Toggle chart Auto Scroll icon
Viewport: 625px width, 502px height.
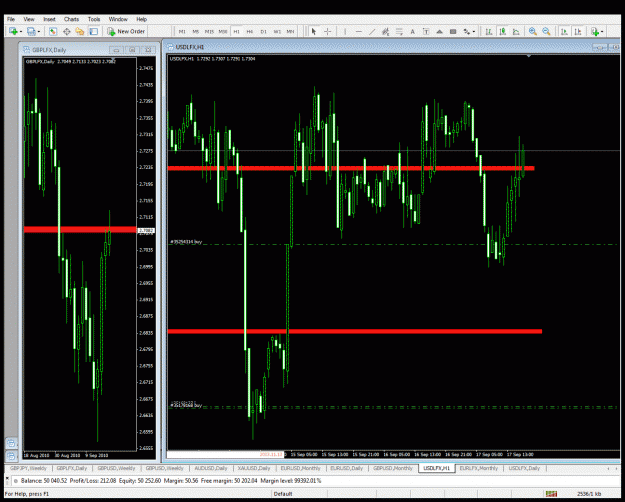pos(564,31)
